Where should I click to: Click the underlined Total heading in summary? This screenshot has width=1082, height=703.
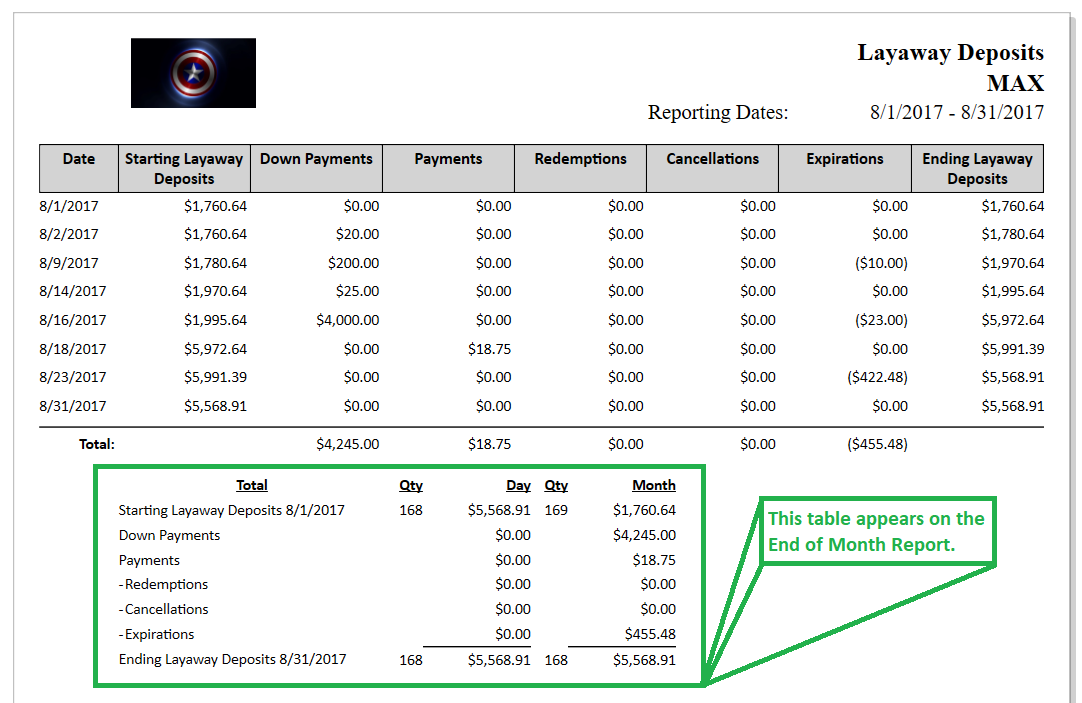point(252,486)
